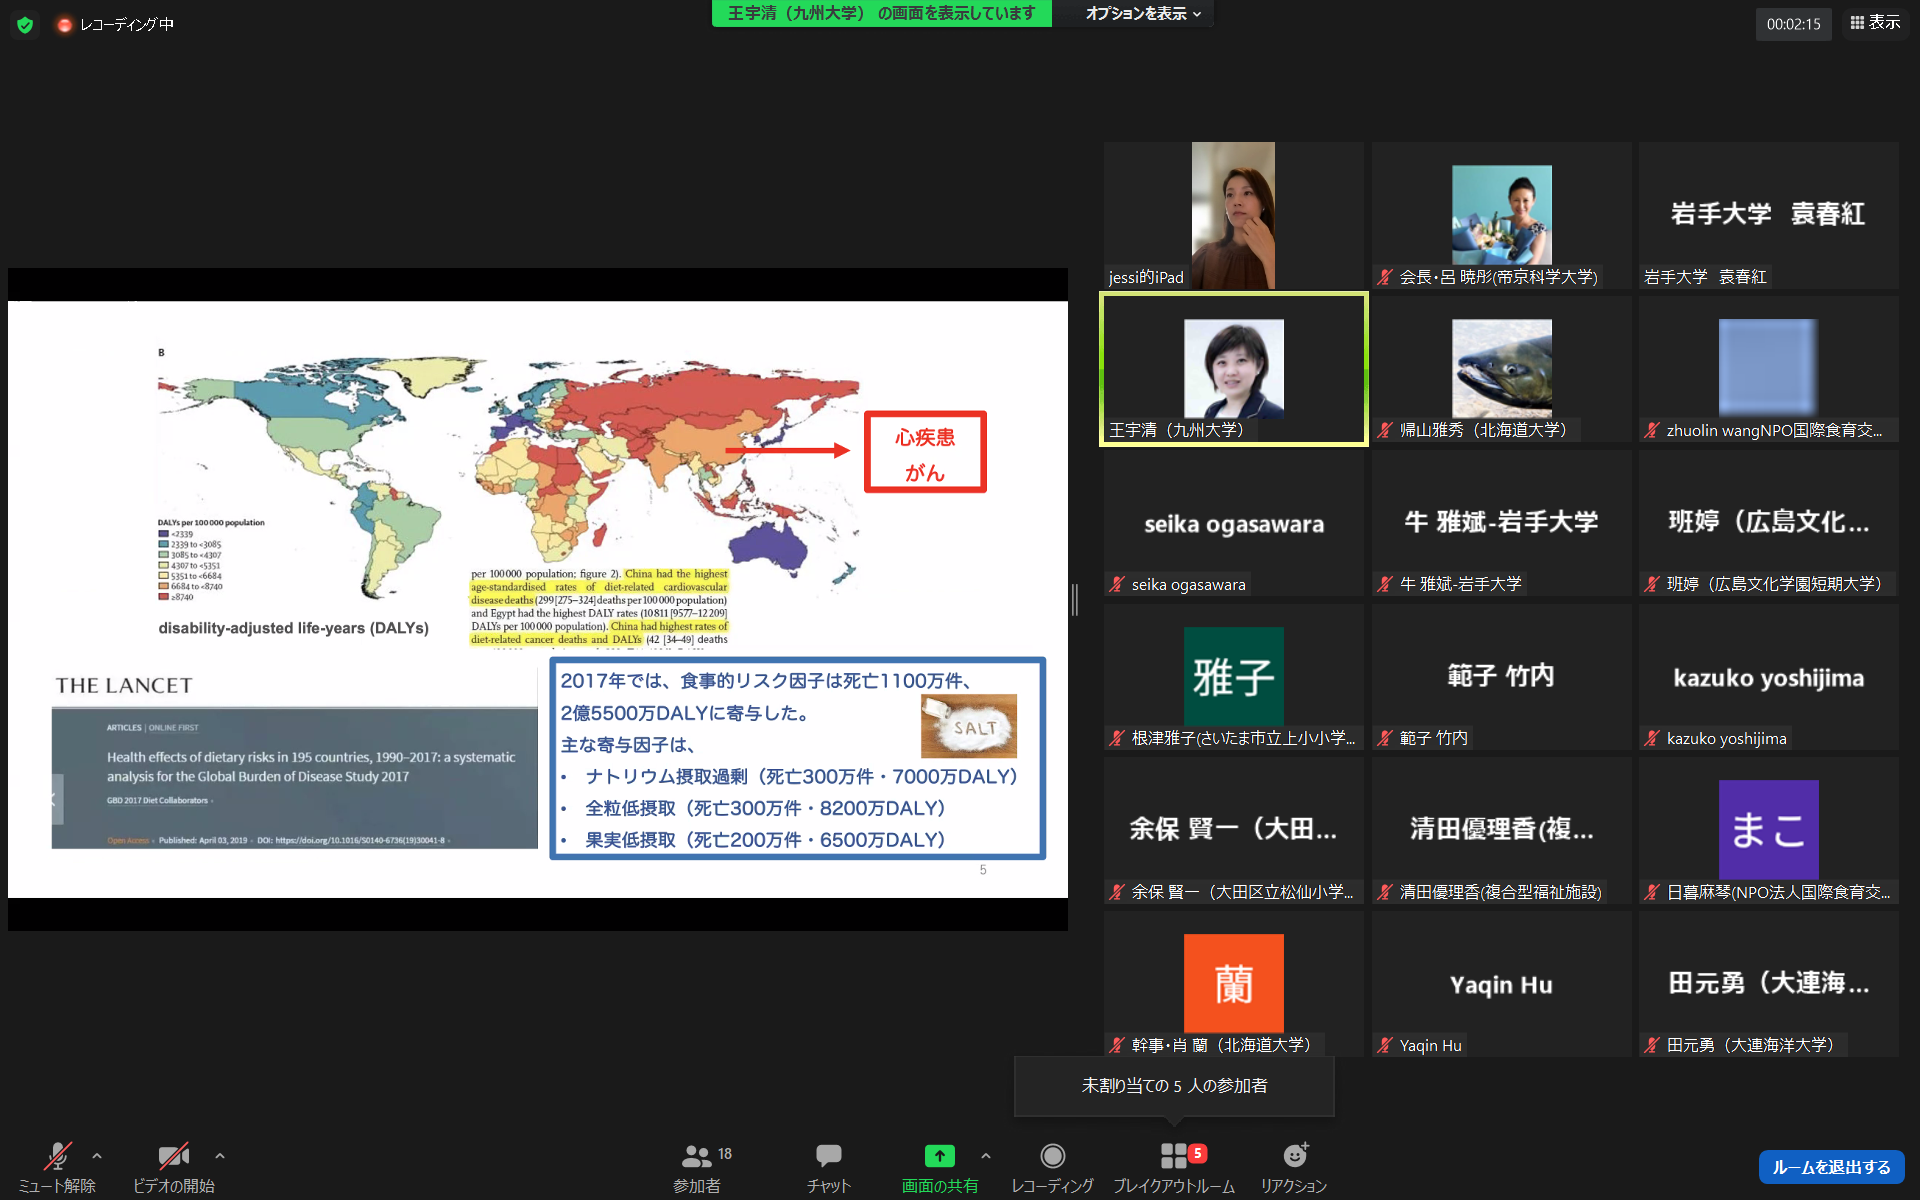Viewport: 1920px width, 1200px height.
Task: Expand share screen options arrow
Action: coord(986,1156)
